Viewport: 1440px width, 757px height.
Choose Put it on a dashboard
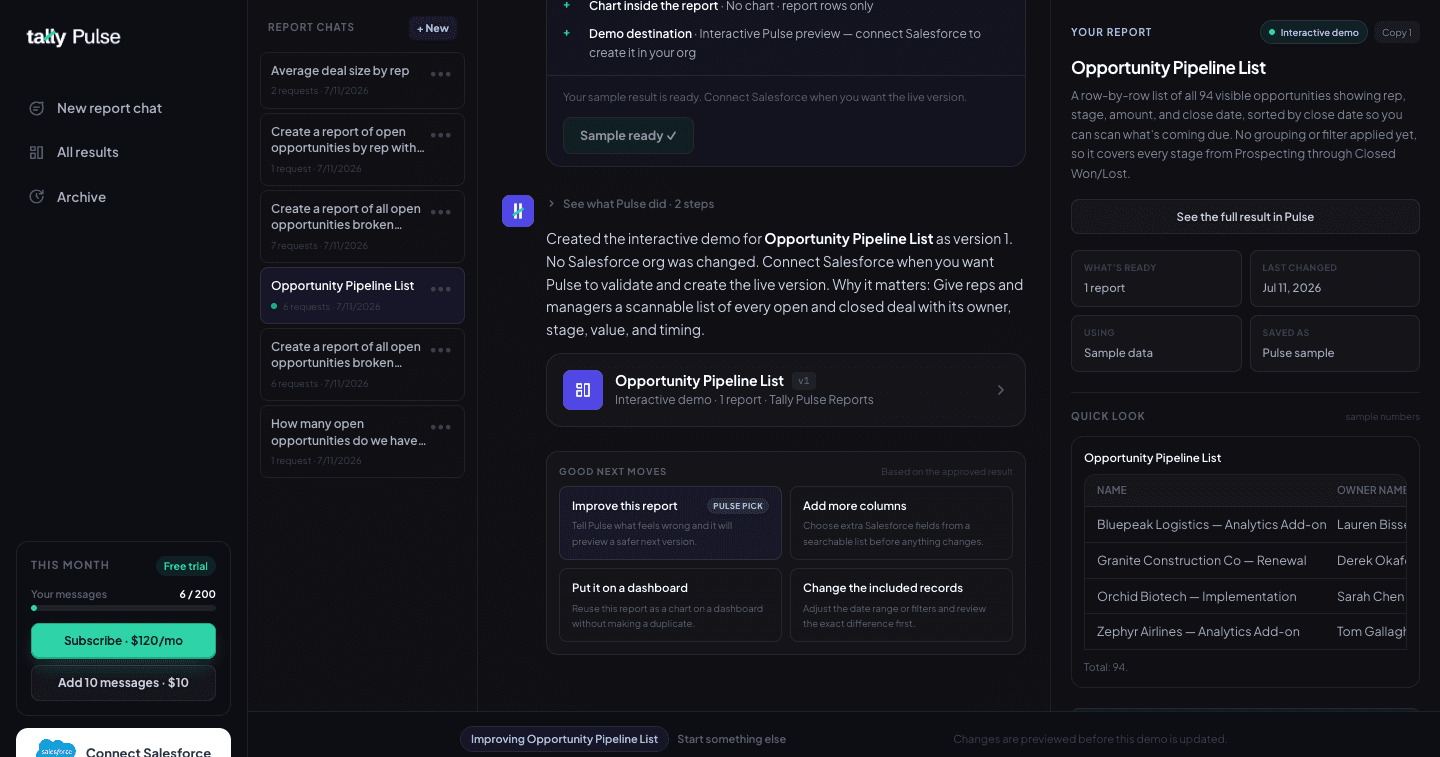670,605
